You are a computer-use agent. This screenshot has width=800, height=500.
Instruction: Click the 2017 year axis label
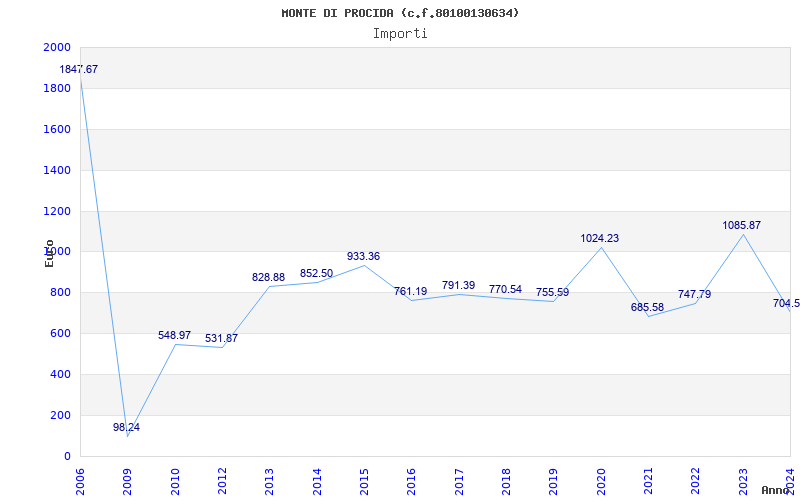(x=459, y=482)
